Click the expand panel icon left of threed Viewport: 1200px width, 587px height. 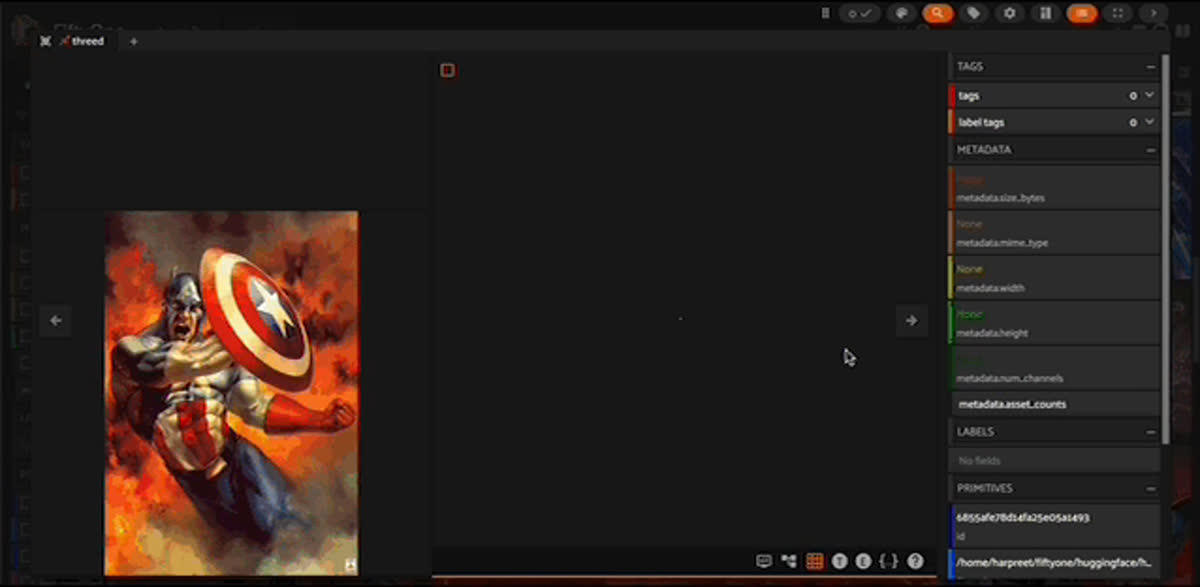click(x=45, y=41)
